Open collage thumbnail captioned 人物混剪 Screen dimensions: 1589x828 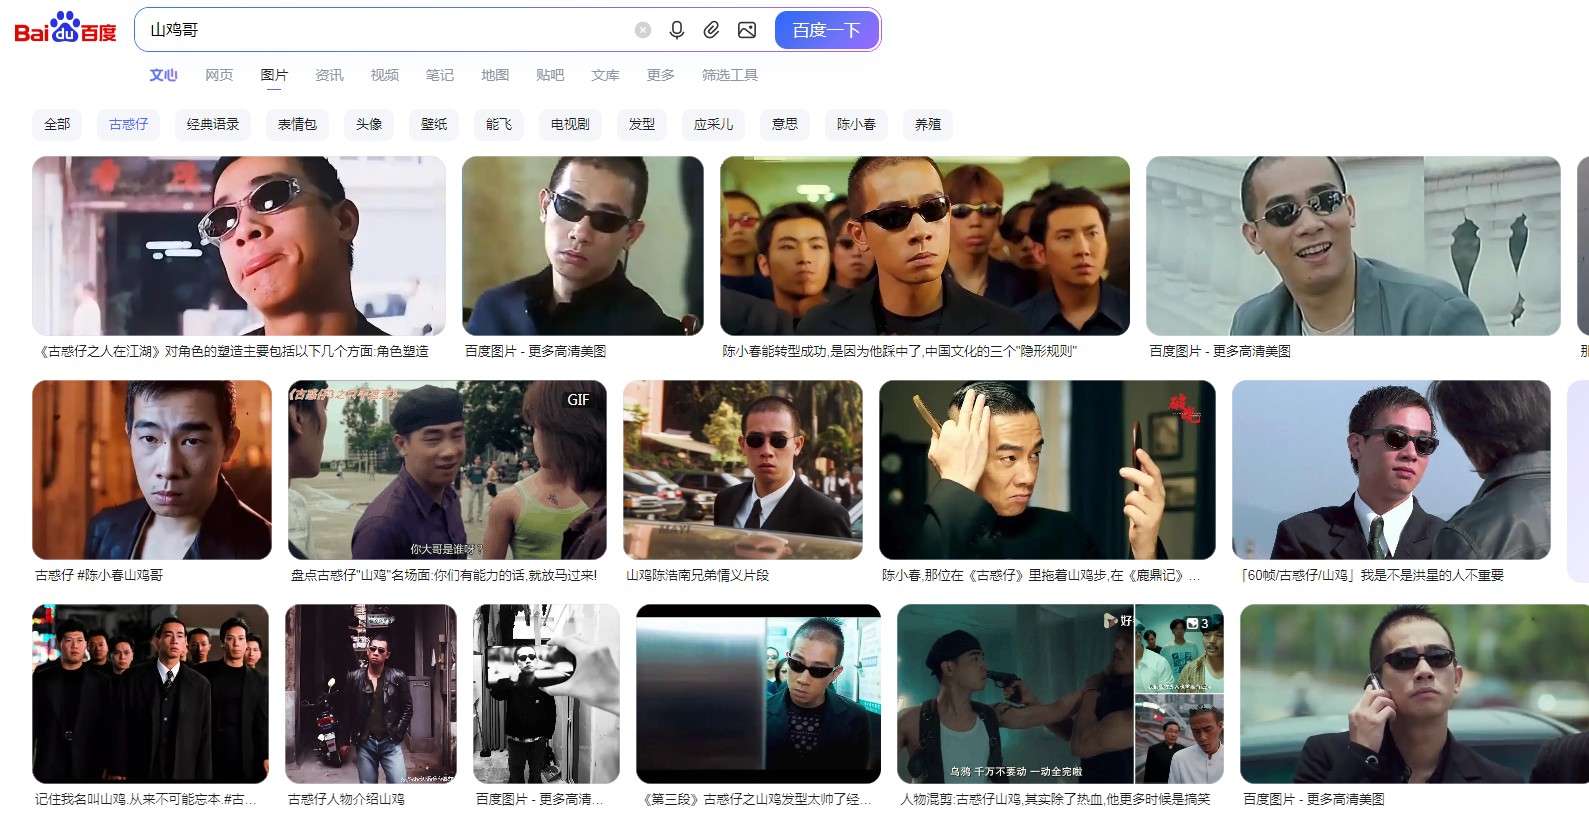1061,694
